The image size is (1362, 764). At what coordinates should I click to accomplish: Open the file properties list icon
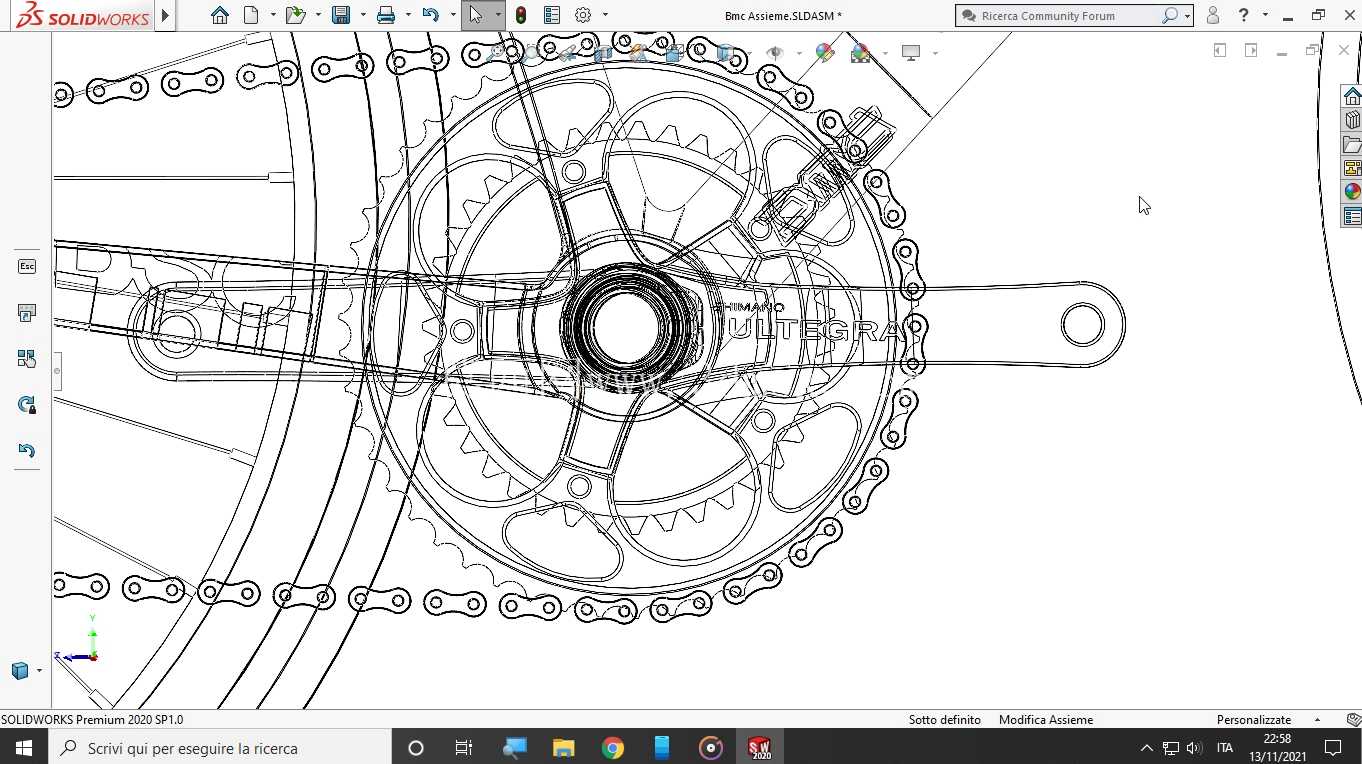click(x=552, y=15)
